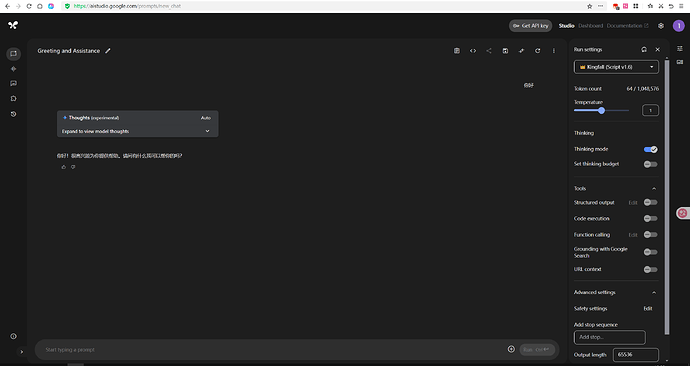Collapse the Tools section
This screenshot has height=366, width=690.
[654, 188]
